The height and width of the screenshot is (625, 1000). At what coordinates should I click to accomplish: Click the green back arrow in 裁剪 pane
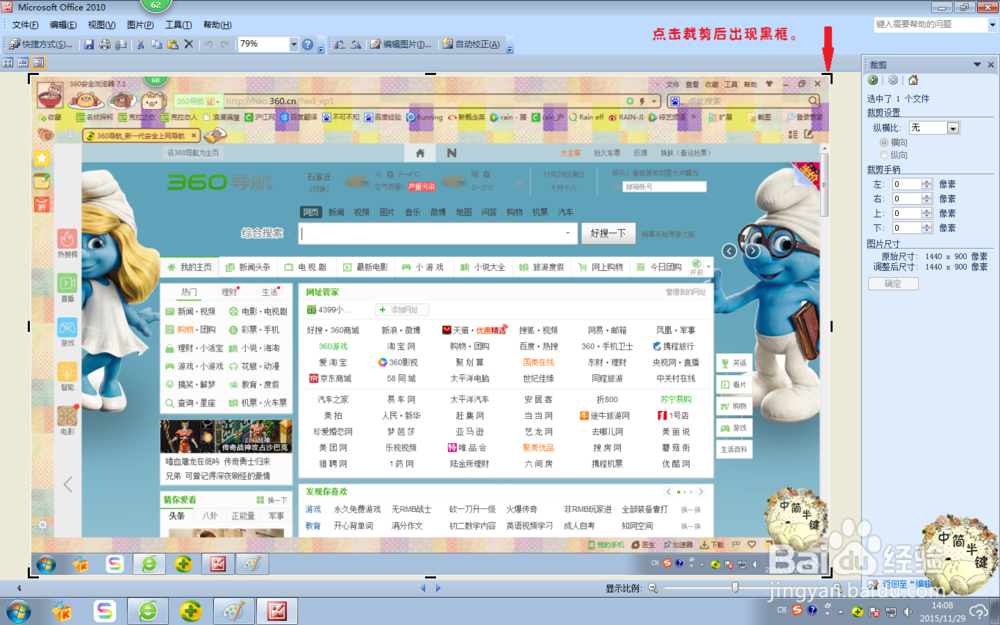tap(873, 80)
